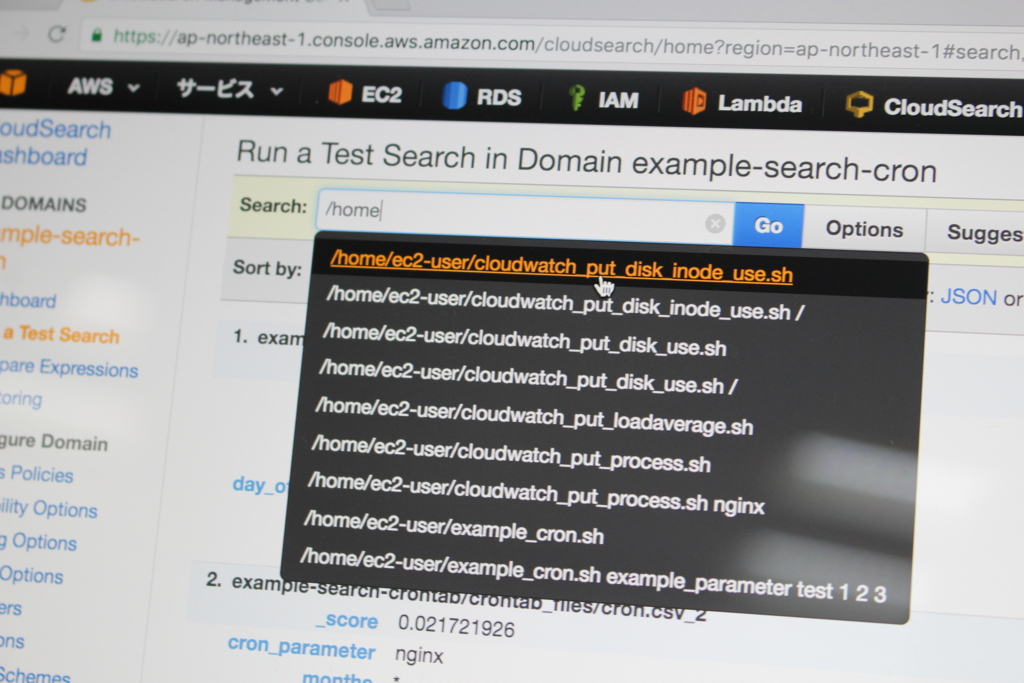The width and height of the screenshot is (1024, 683).
Task: Open Indexing Options sidebar link
Action: pyautogui.click(x=38, y=541)
